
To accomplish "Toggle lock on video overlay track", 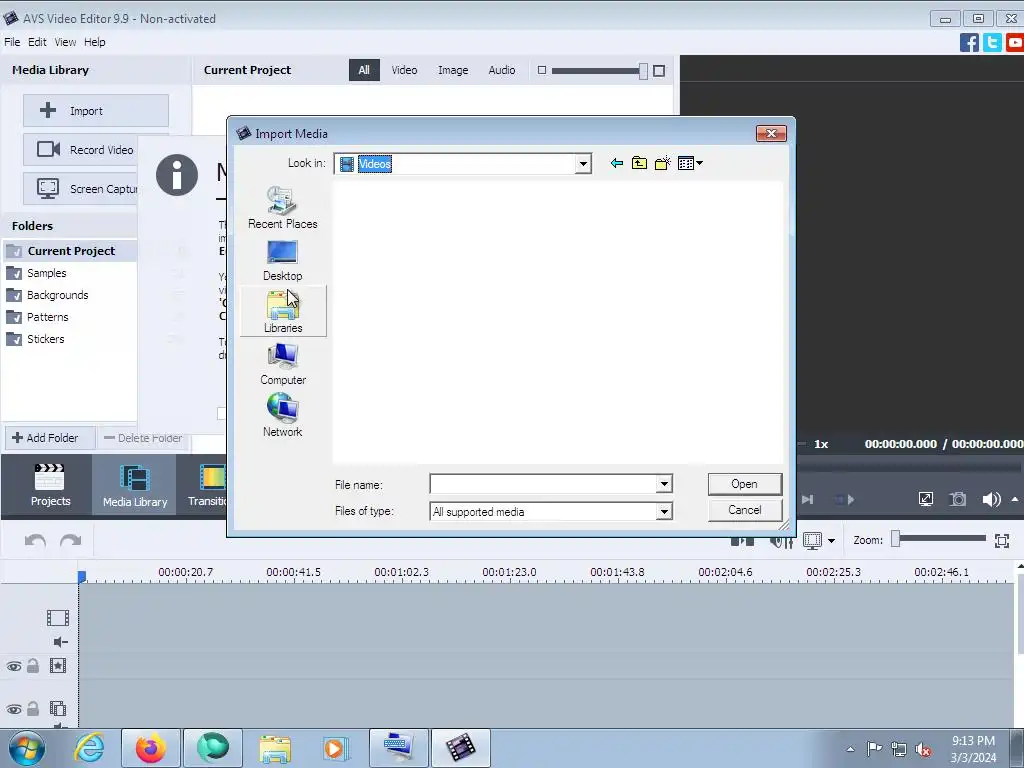I will [33, 709].
